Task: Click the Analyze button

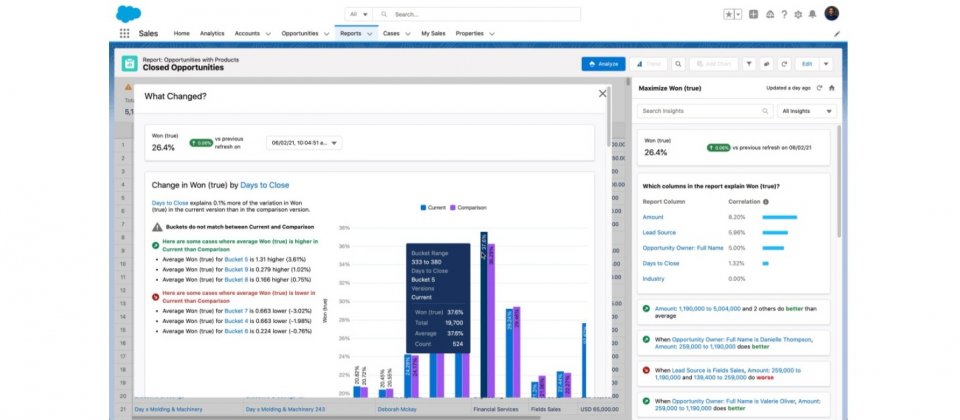Action: click(603, 64)
